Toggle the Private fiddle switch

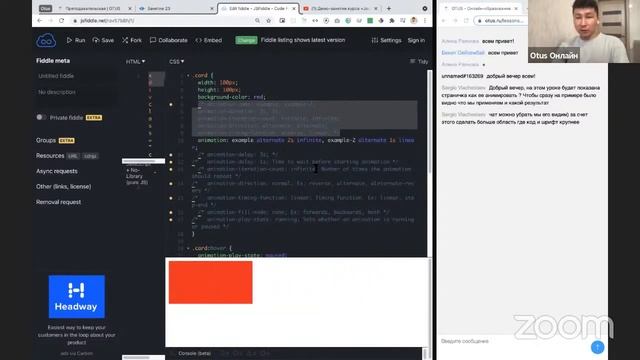pos(41,117)
